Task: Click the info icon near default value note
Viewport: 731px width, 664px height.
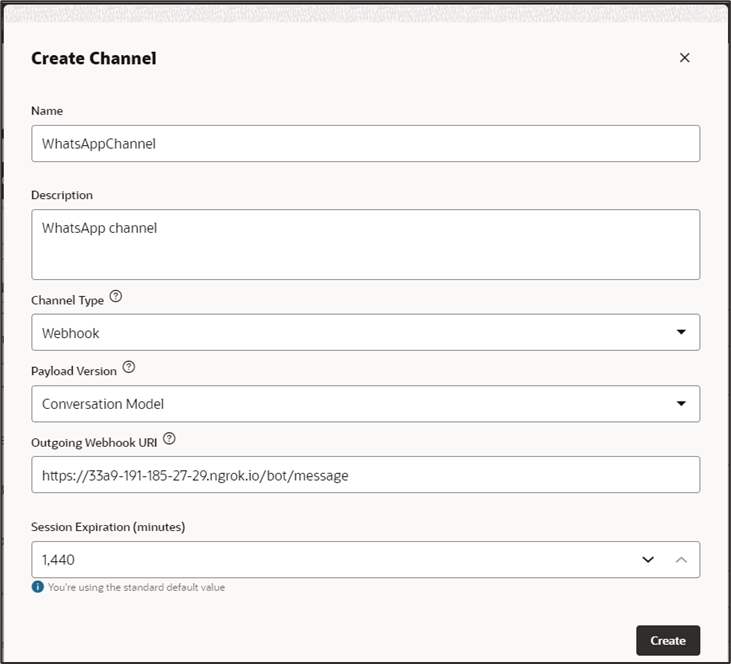Action: [38, 587]
